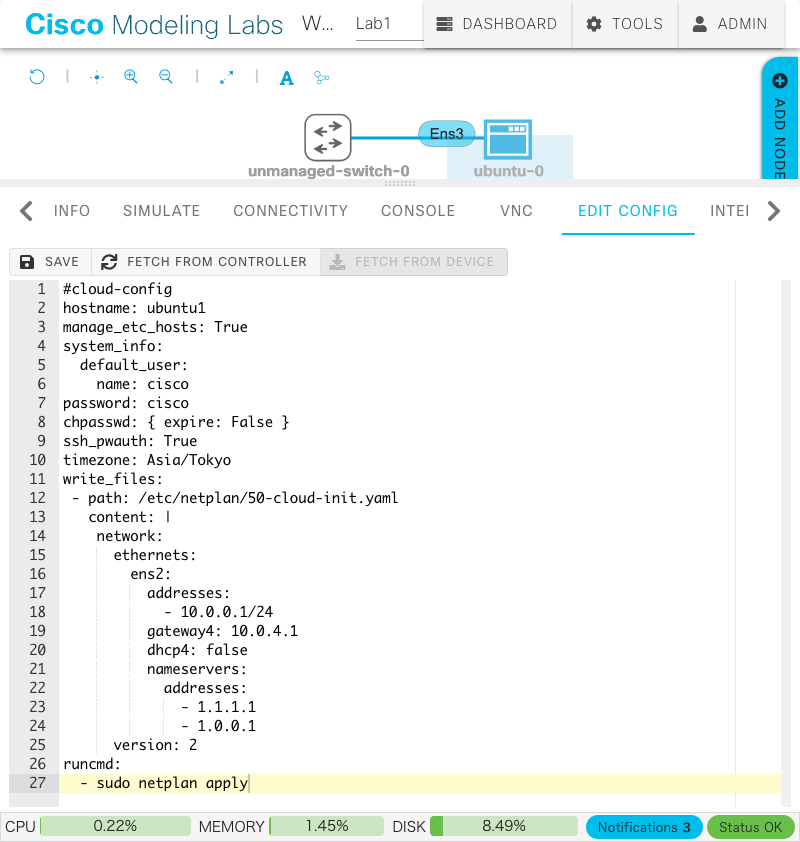Fetch config from controller
The image size is (800, 842).
click(205, 262)
